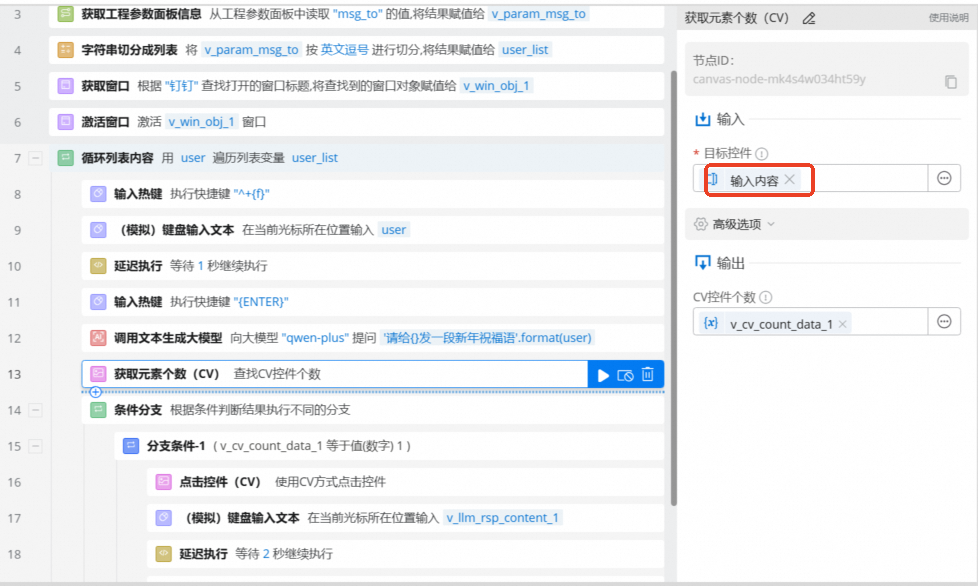Copy the node ID with clipboard icon
The width and height of the screenshot is (978, 586).
click(951, 82)
